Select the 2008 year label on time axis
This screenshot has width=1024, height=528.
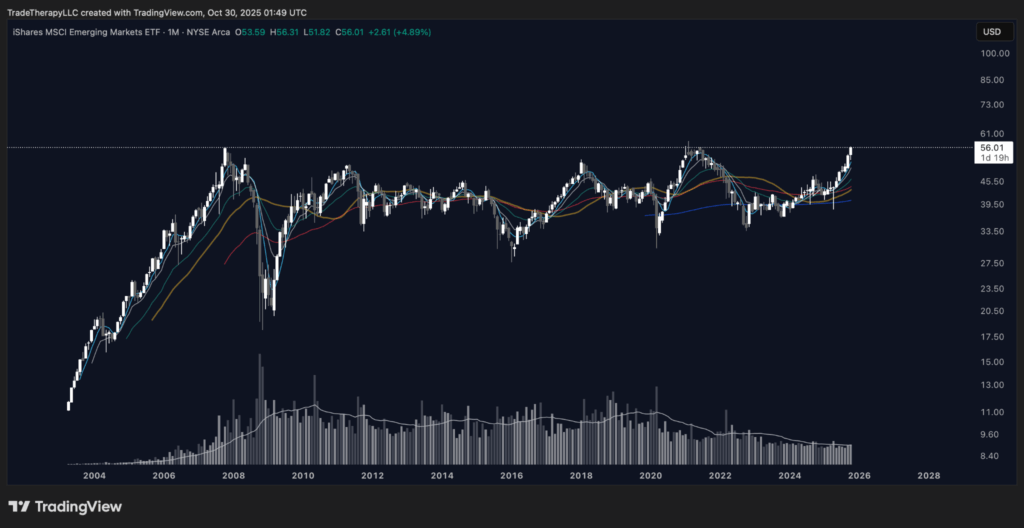tap(233, 476)
